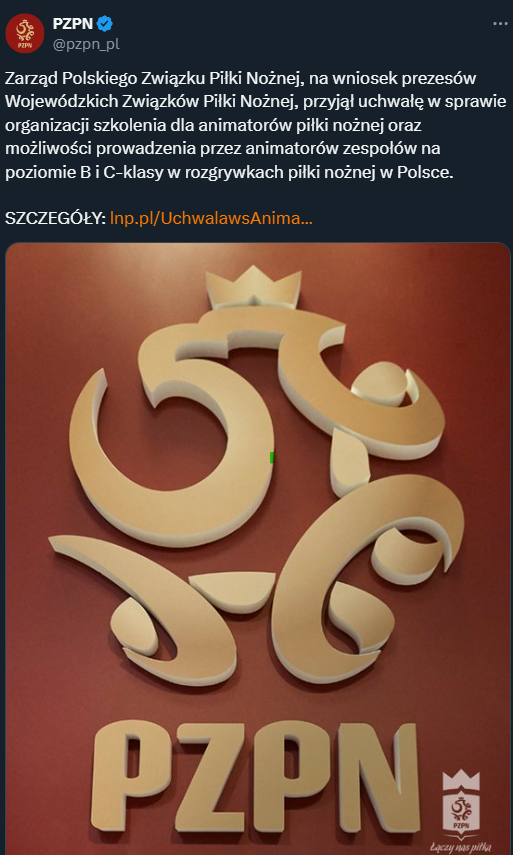
Task: Click the blue verified badge
Action: coord(105,24)
